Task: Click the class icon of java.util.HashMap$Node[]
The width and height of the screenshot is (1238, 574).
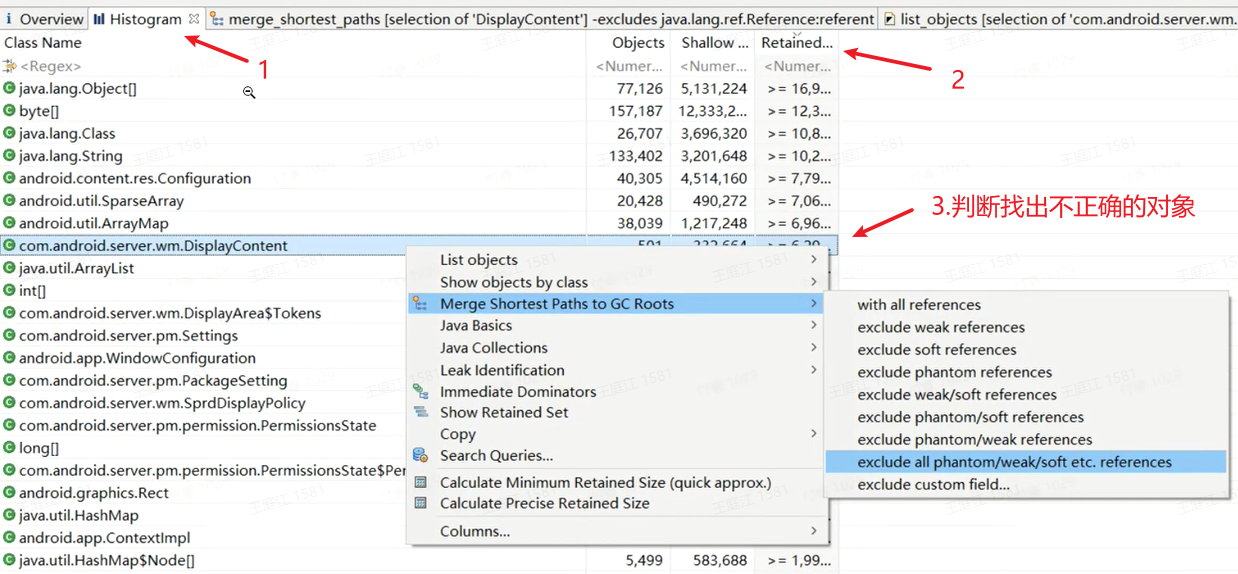Action: pyautogui.click(x=9, y=561)
